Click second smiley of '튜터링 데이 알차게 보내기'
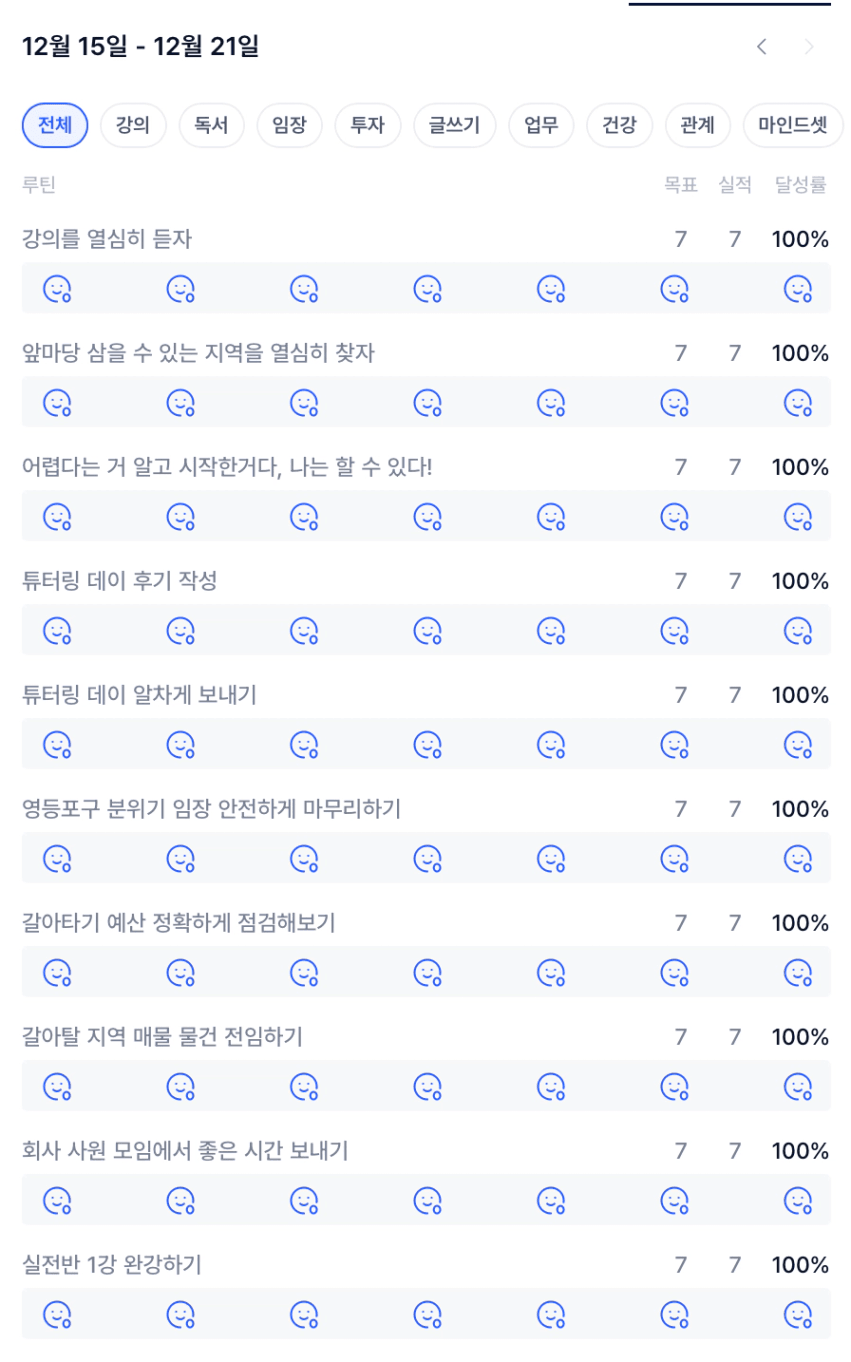Screen dimensions: 851x1362 180,745
